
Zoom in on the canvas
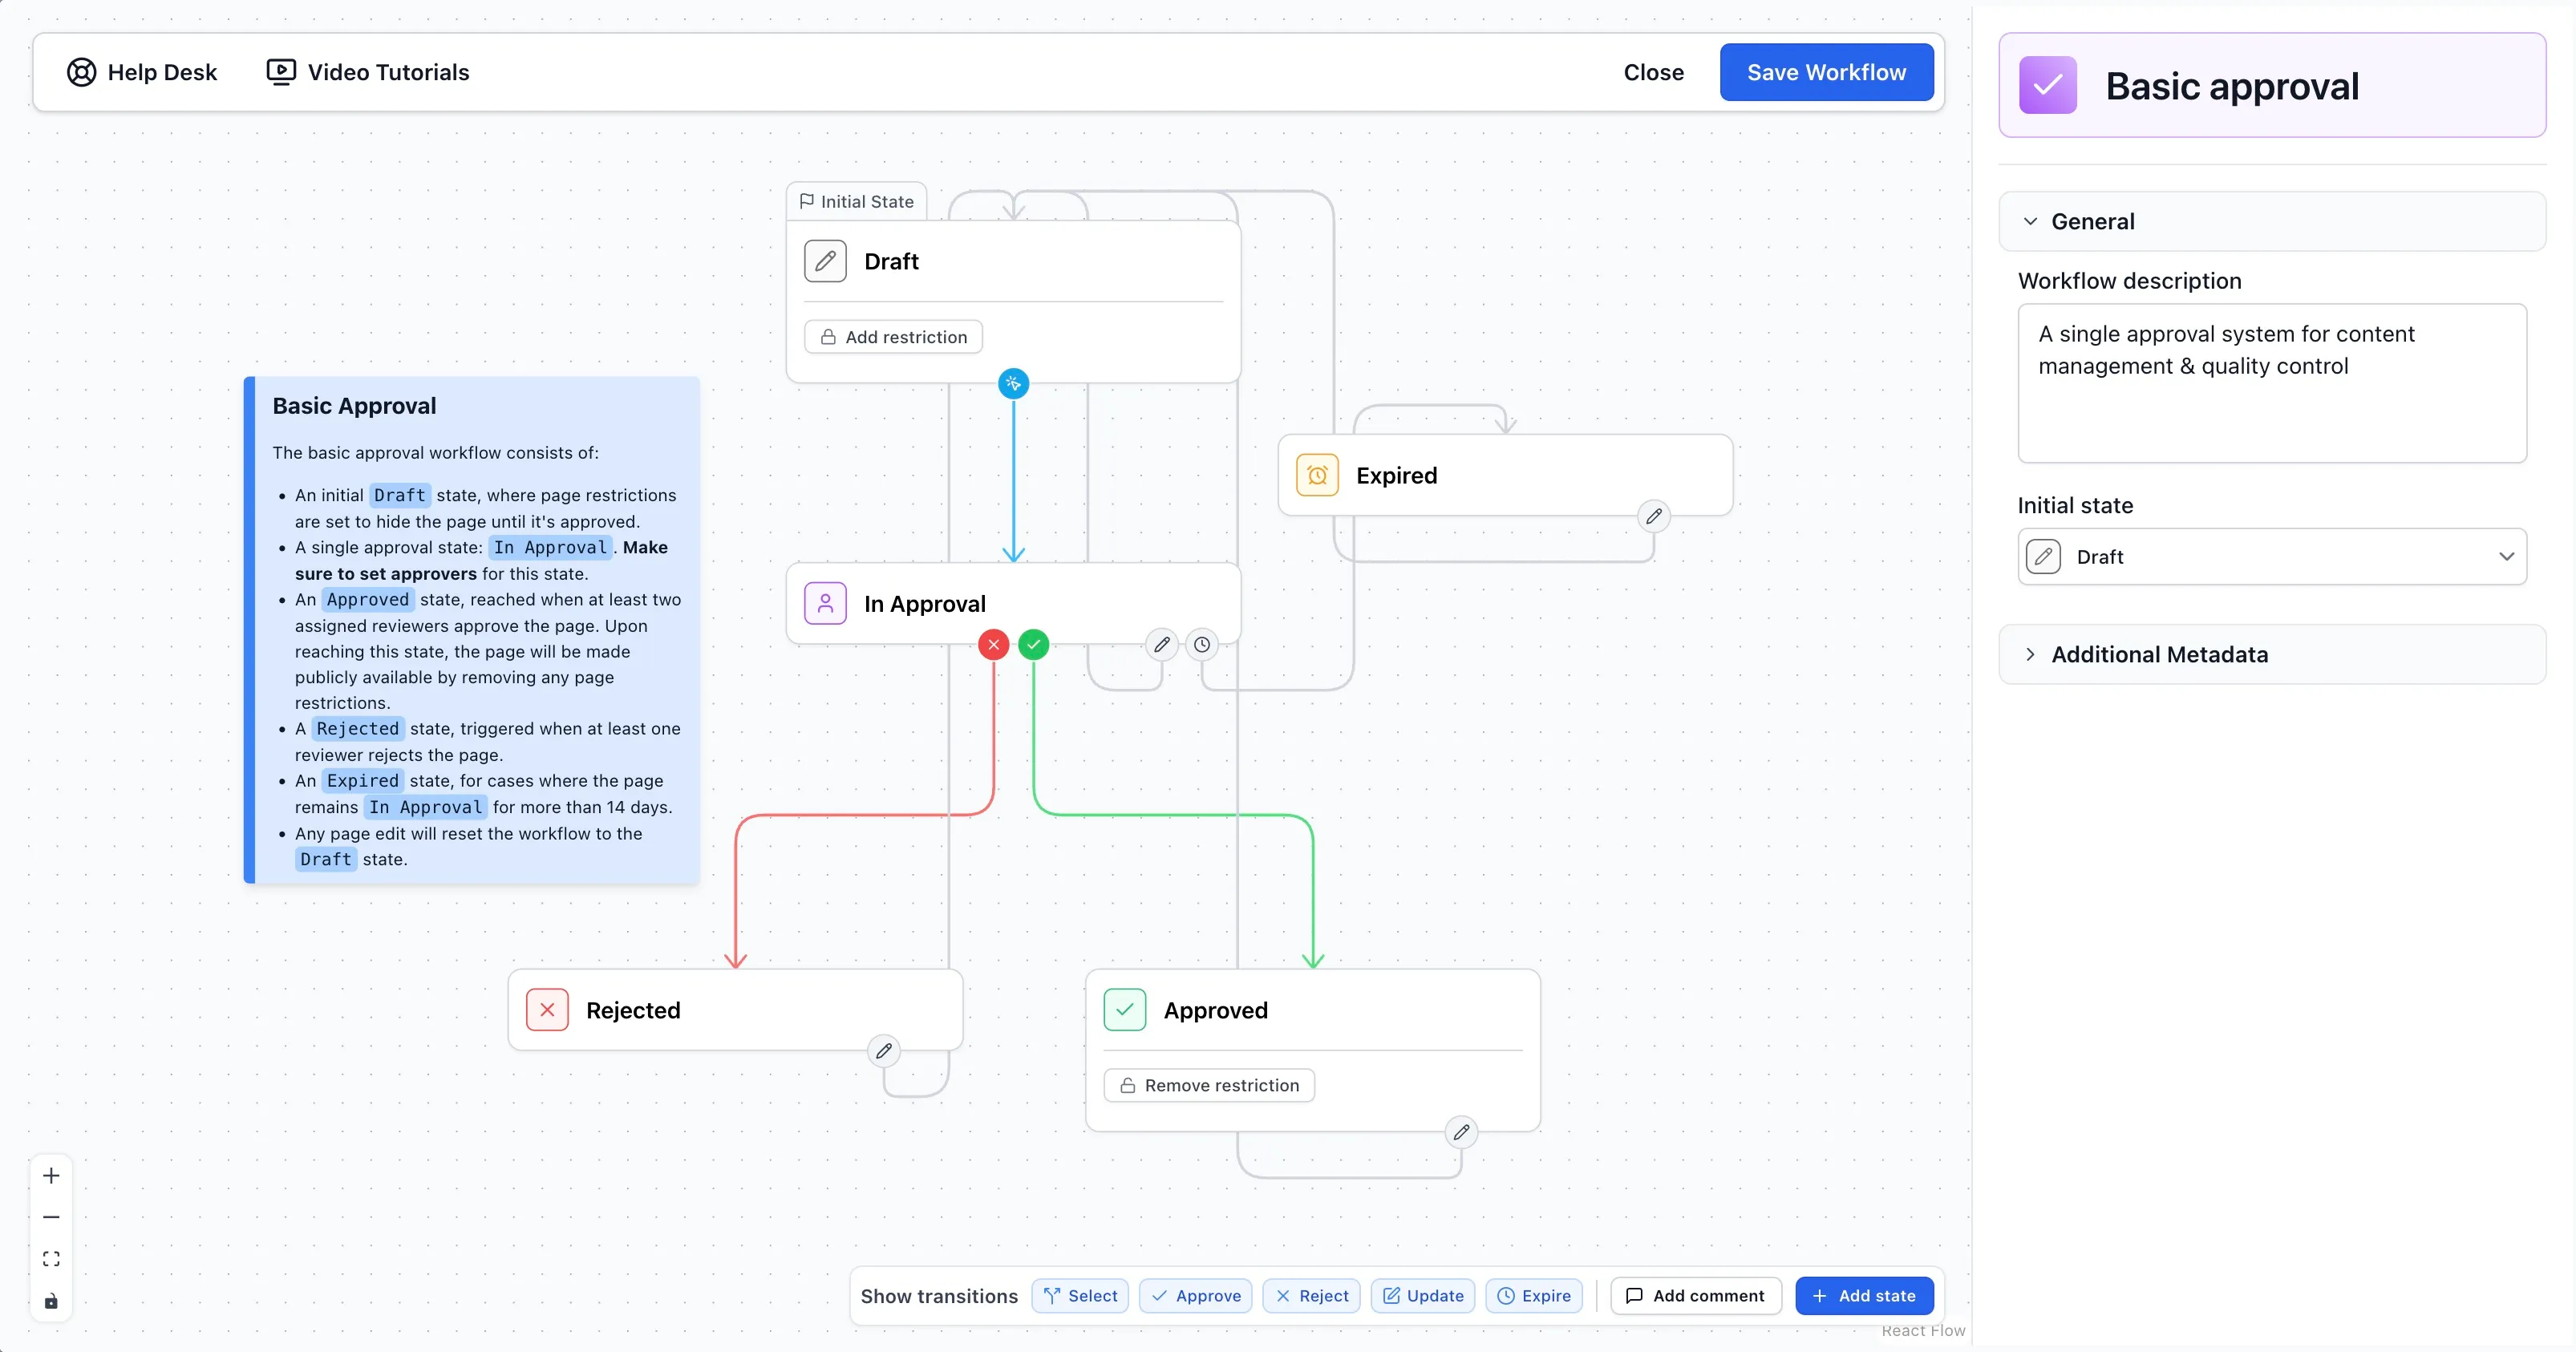click(x=51, y=1176)
